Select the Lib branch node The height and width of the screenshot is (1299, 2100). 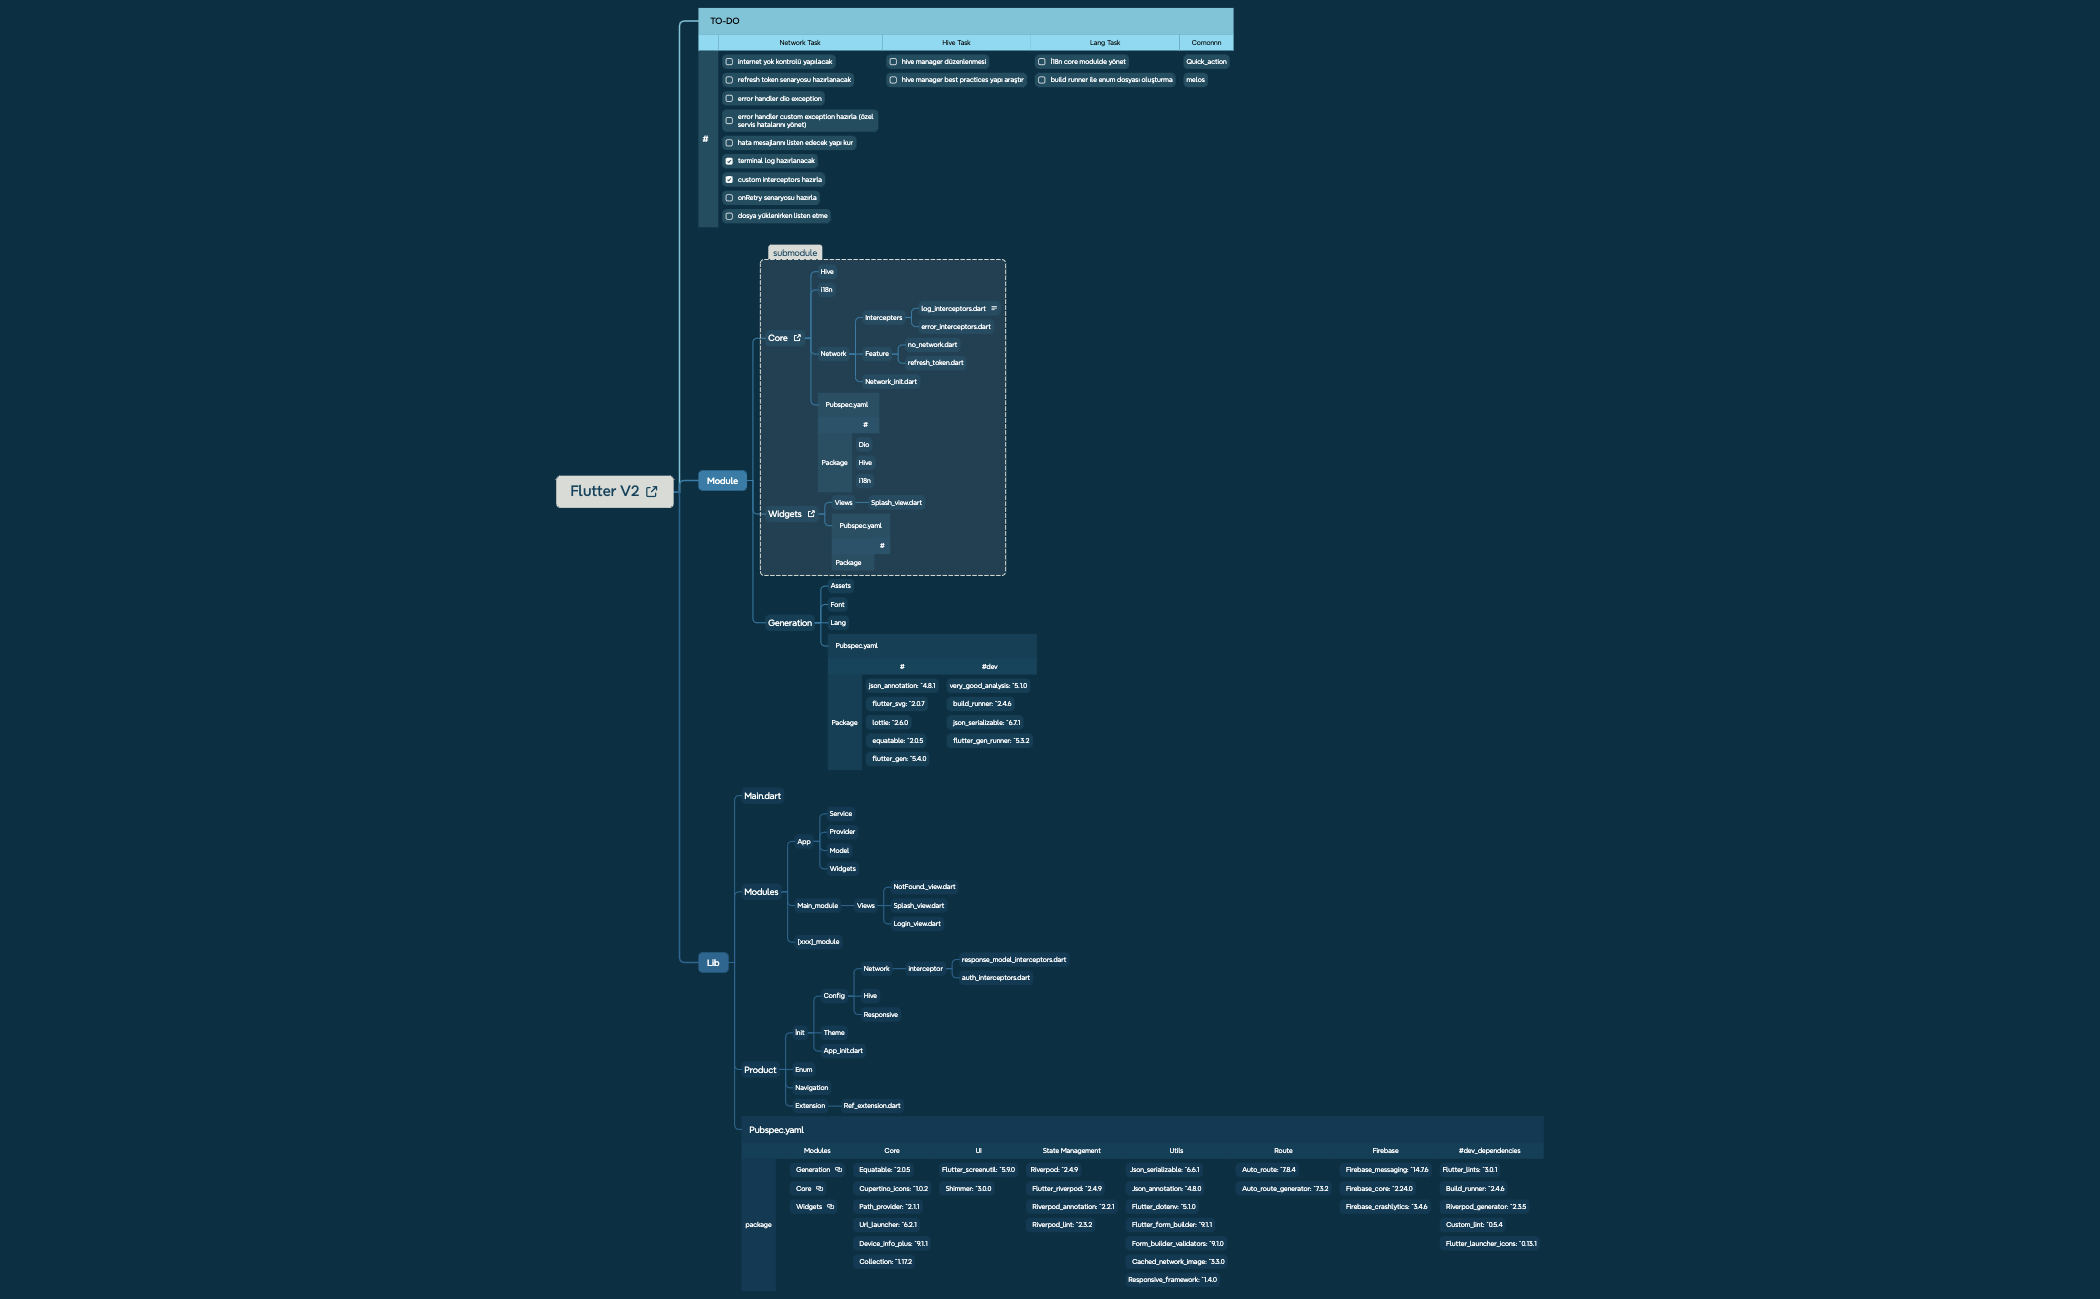713,963
